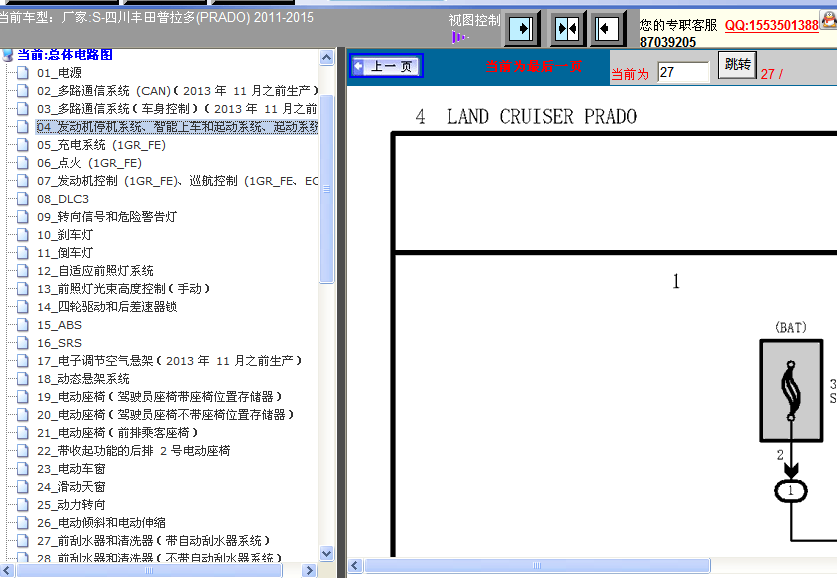Open 13_前照灯光束高度控制(手动) entry
Screen dimensions: 837x578
123,289
